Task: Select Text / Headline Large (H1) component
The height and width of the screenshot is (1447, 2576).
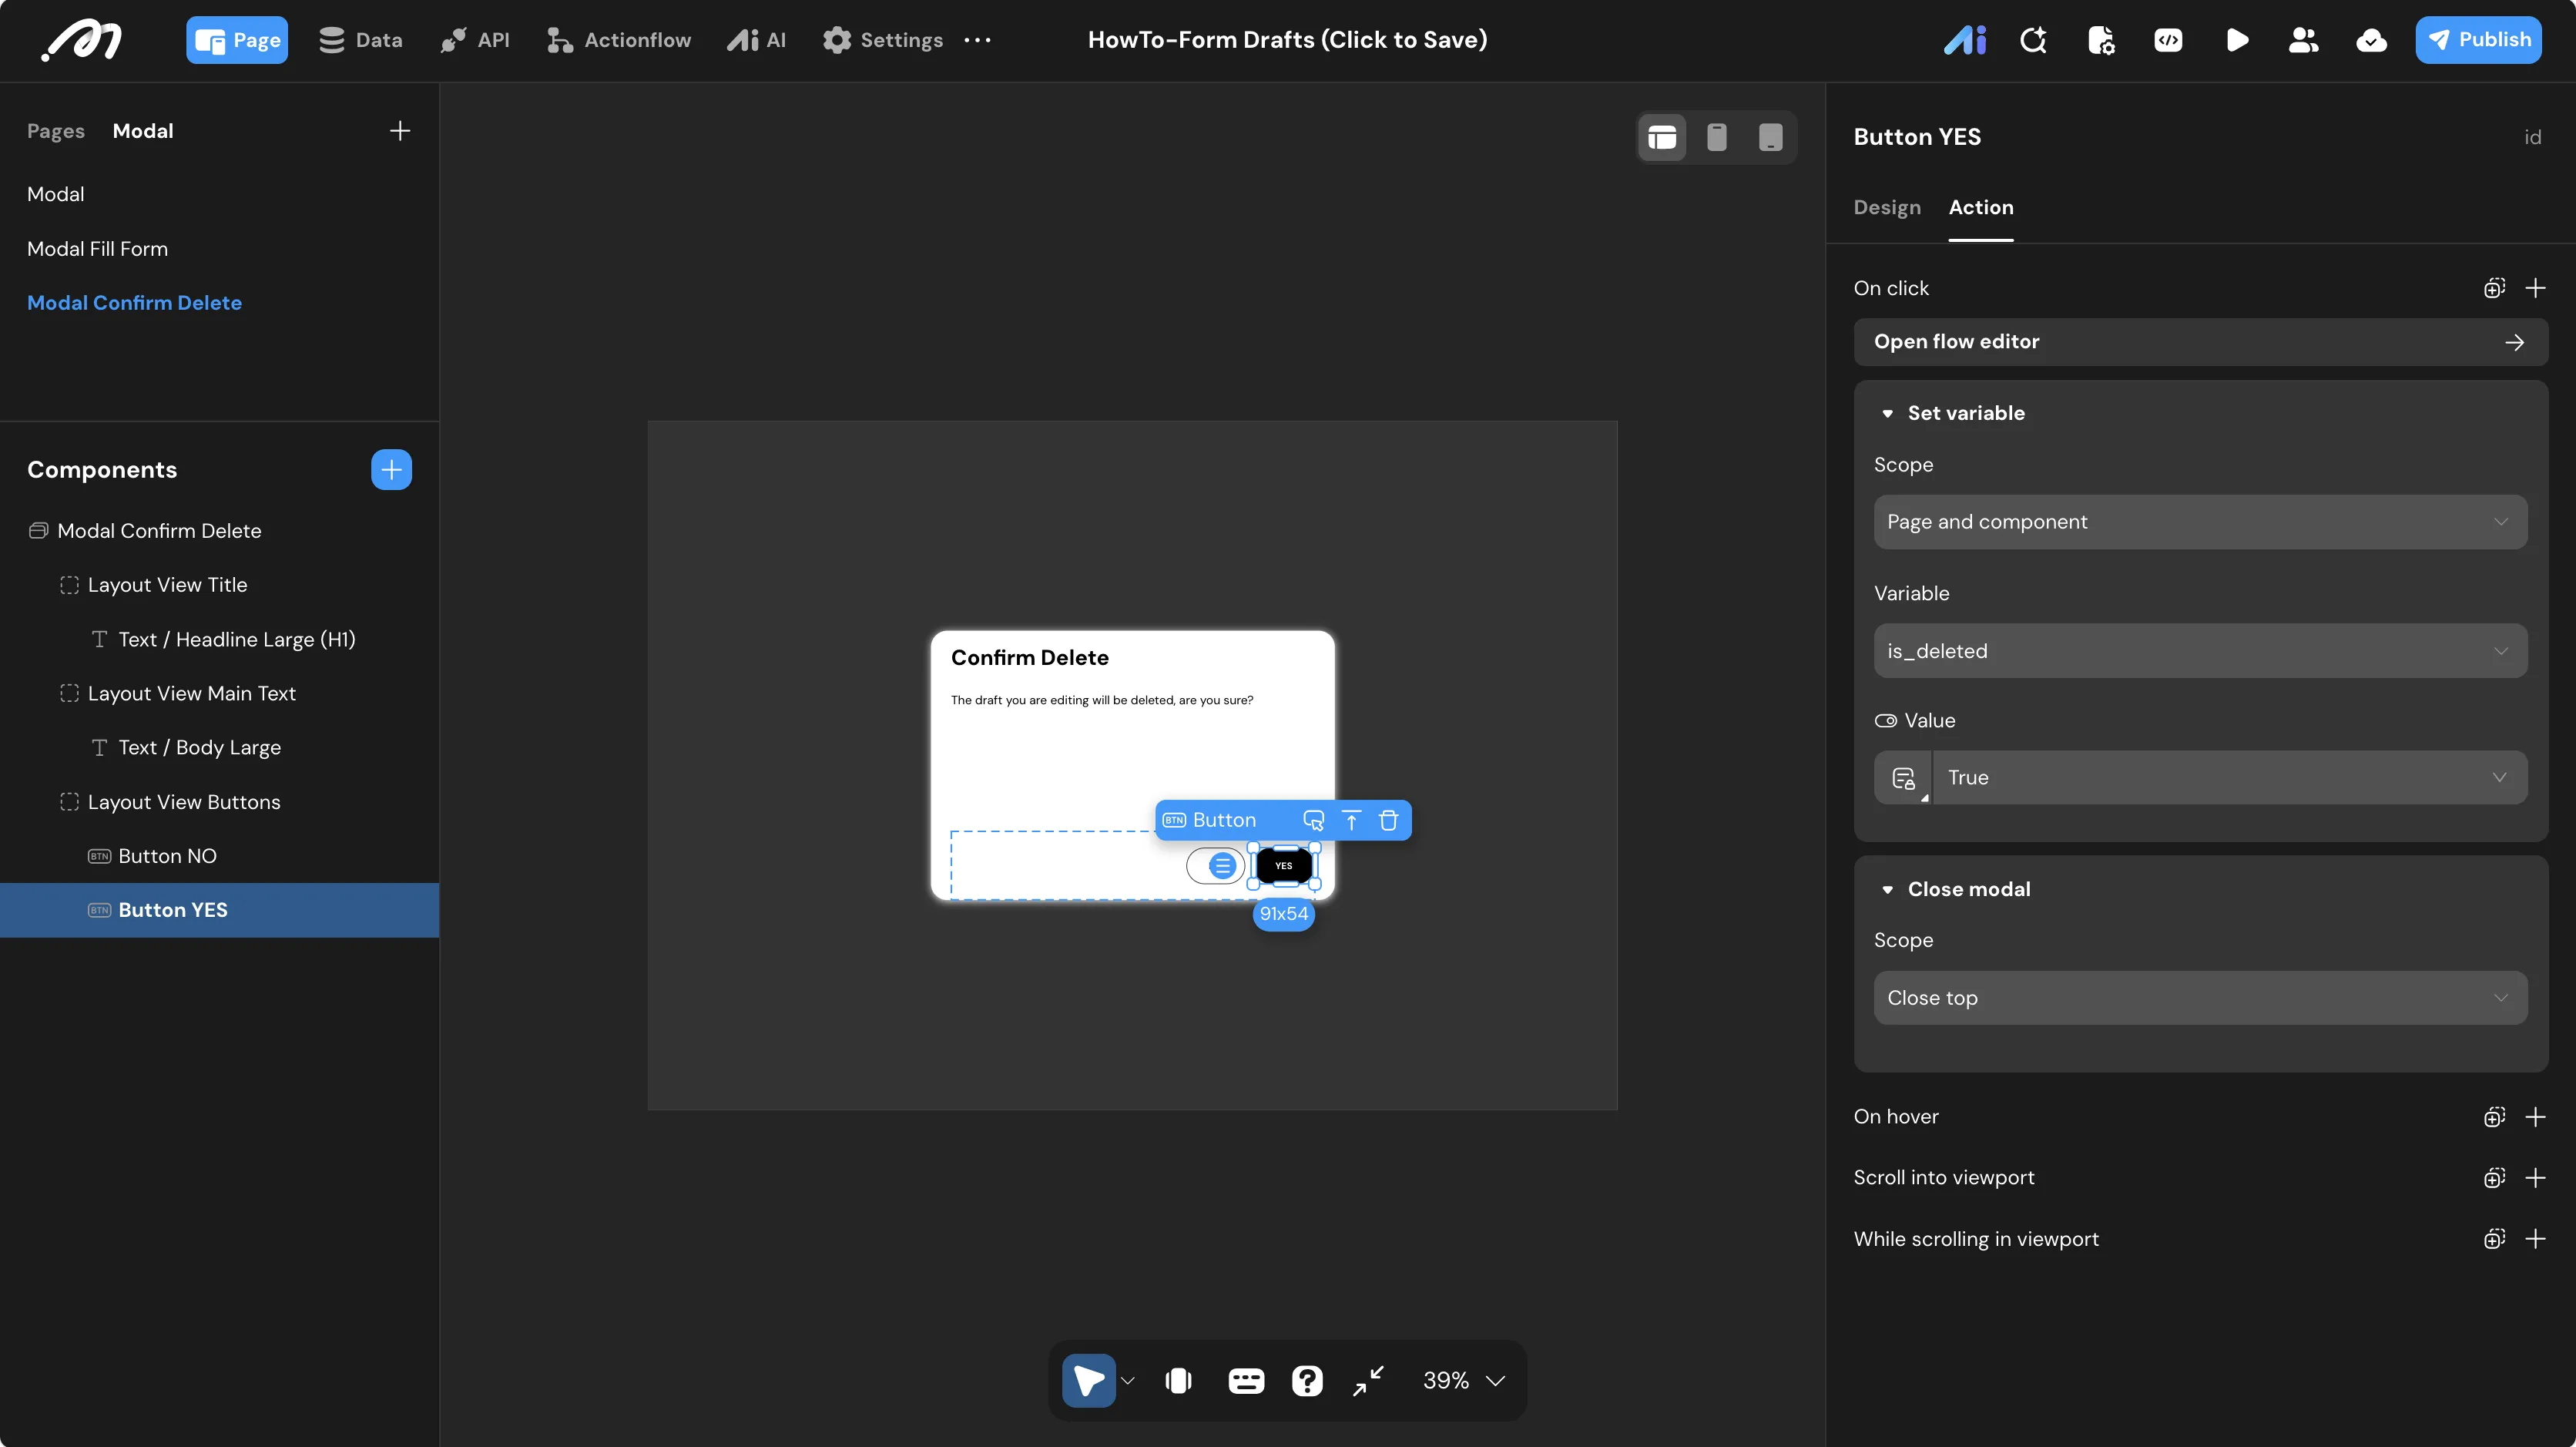Action: pyautogui.click(x=236, y=639)
